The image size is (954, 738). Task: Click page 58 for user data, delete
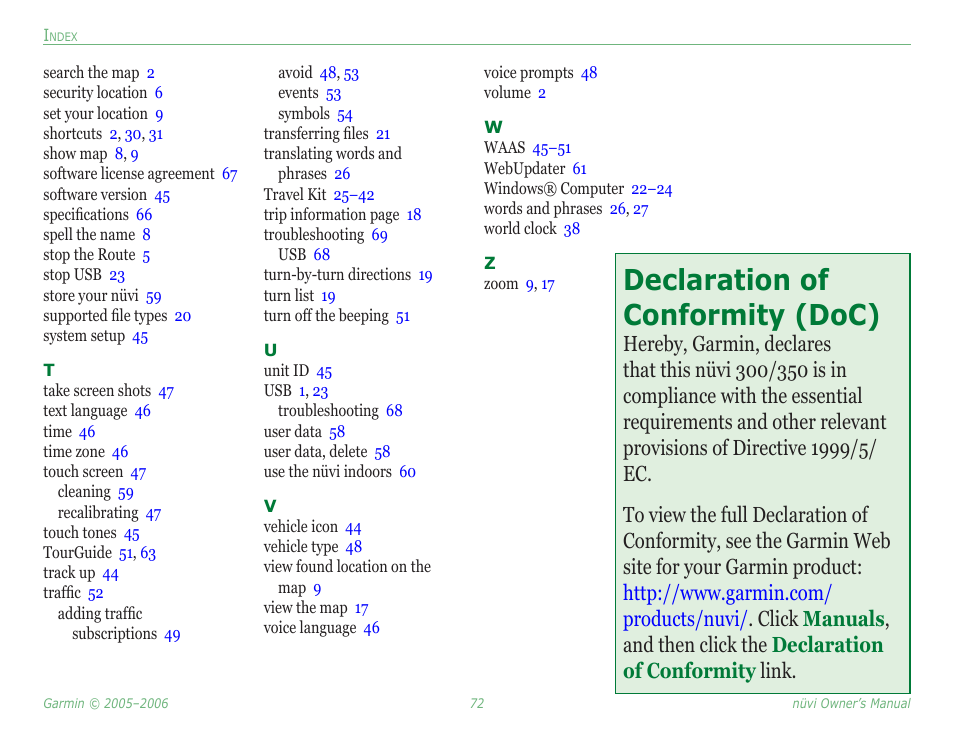coord(382,452)
